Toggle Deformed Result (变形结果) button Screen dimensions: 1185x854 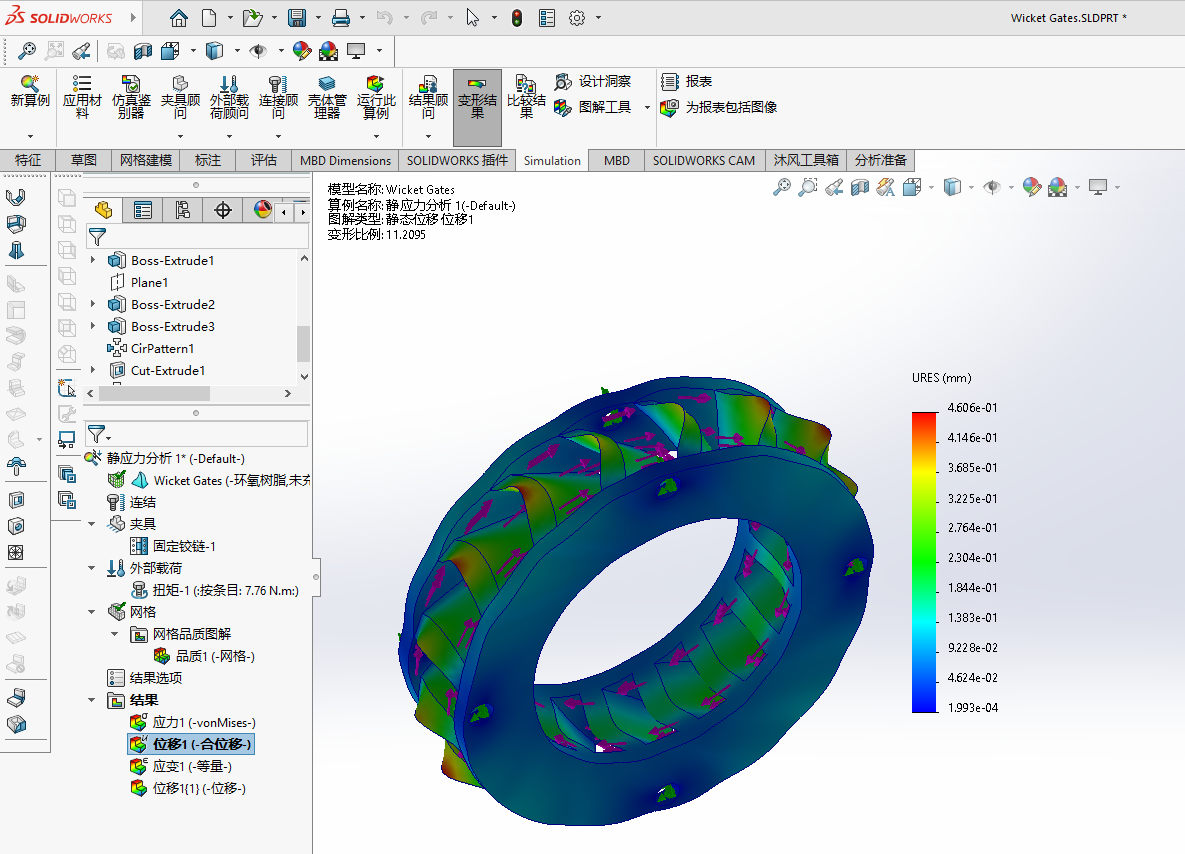point(477,107)
